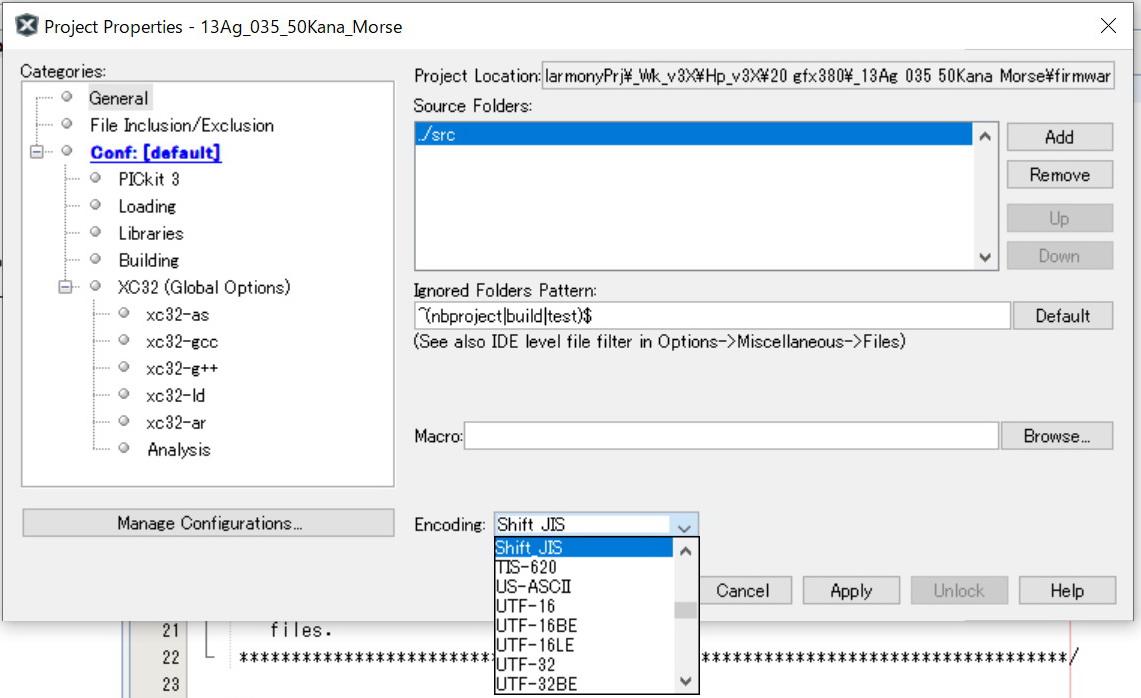Click encoding list scrollbar thumb

click(685, 610)
